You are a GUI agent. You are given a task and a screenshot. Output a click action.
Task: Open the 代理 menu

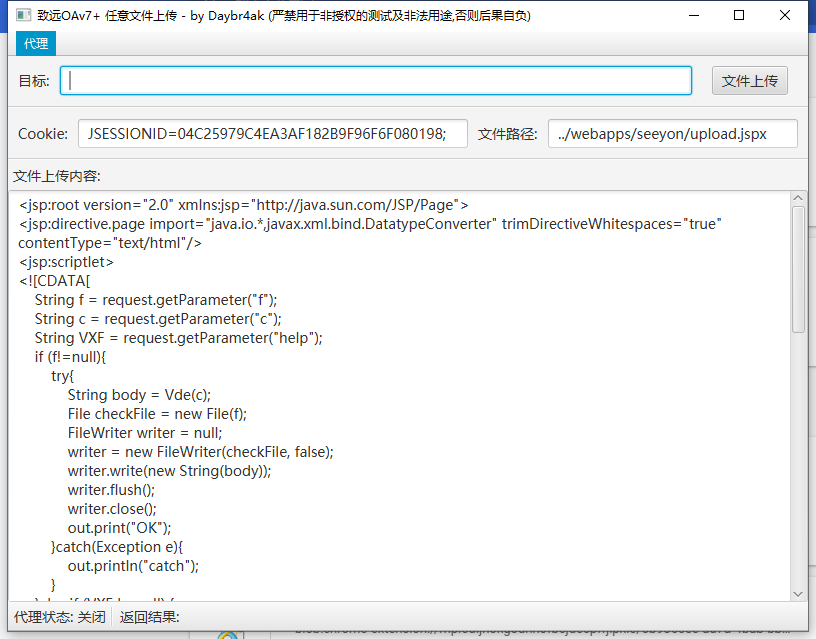(x=36, y=44)
